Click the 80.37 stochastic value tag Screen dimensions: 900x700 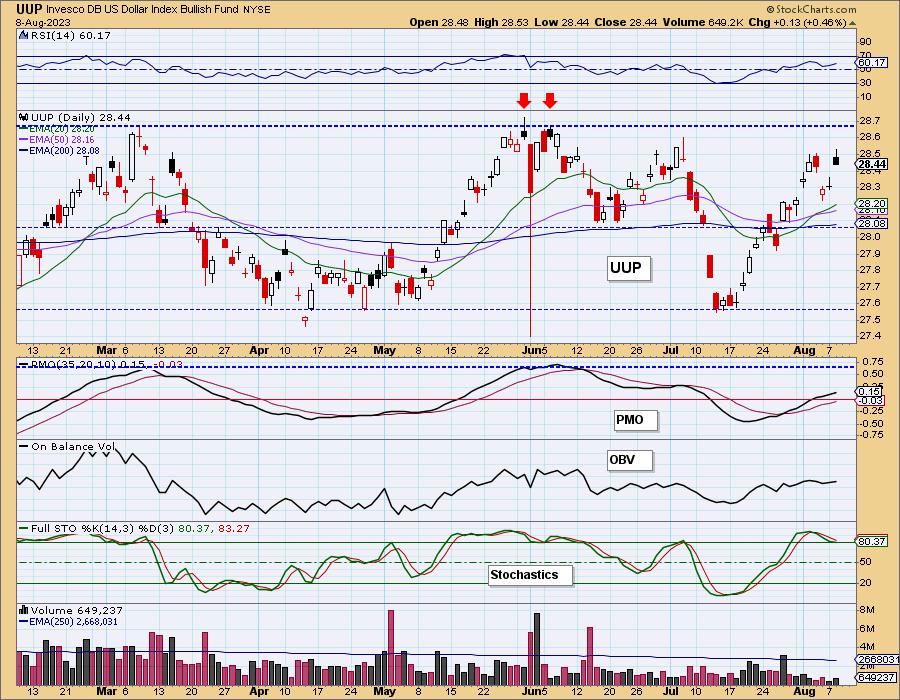click(872, 541)
